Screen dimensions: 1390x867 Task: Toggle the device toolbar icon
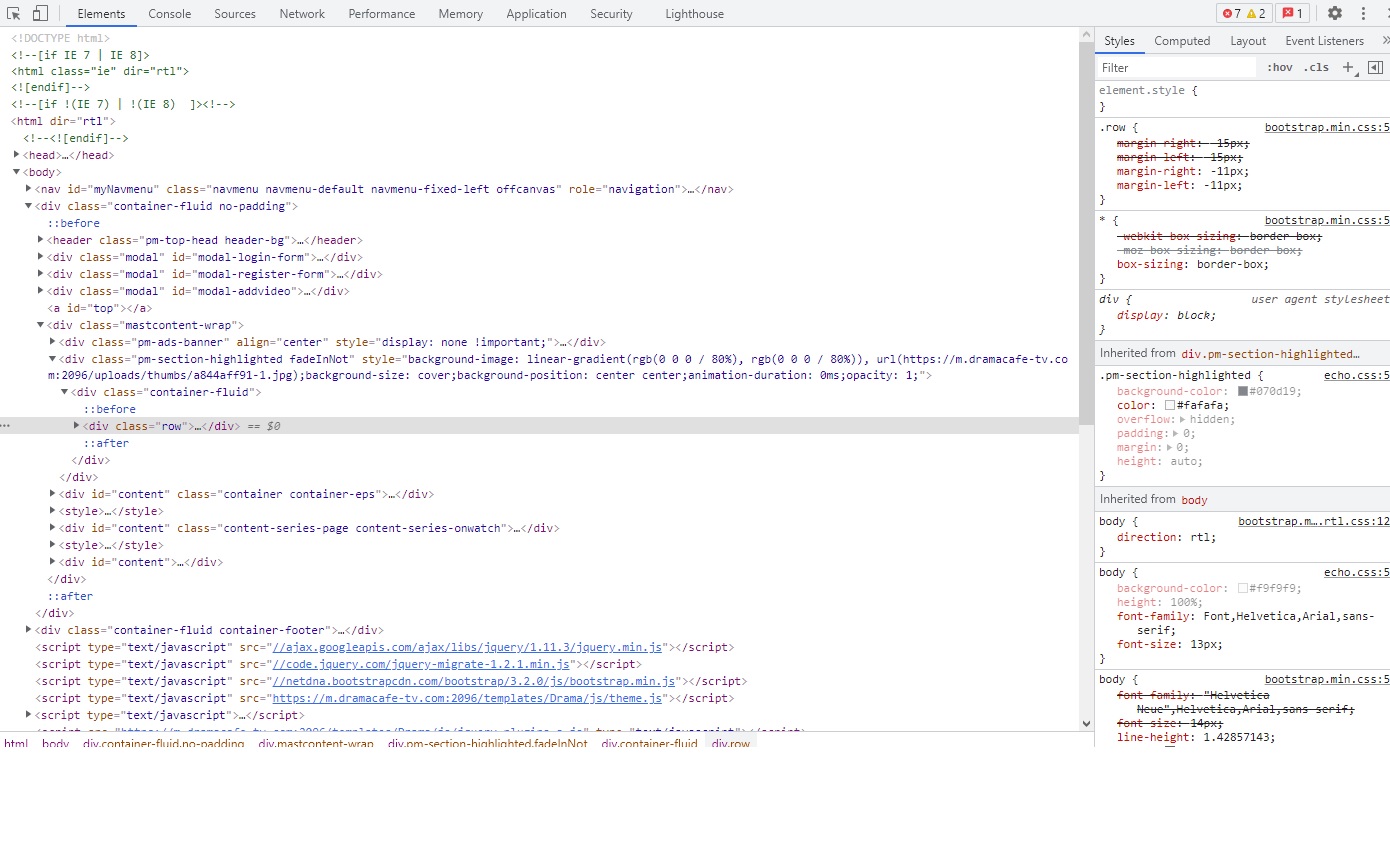[40, 13]
